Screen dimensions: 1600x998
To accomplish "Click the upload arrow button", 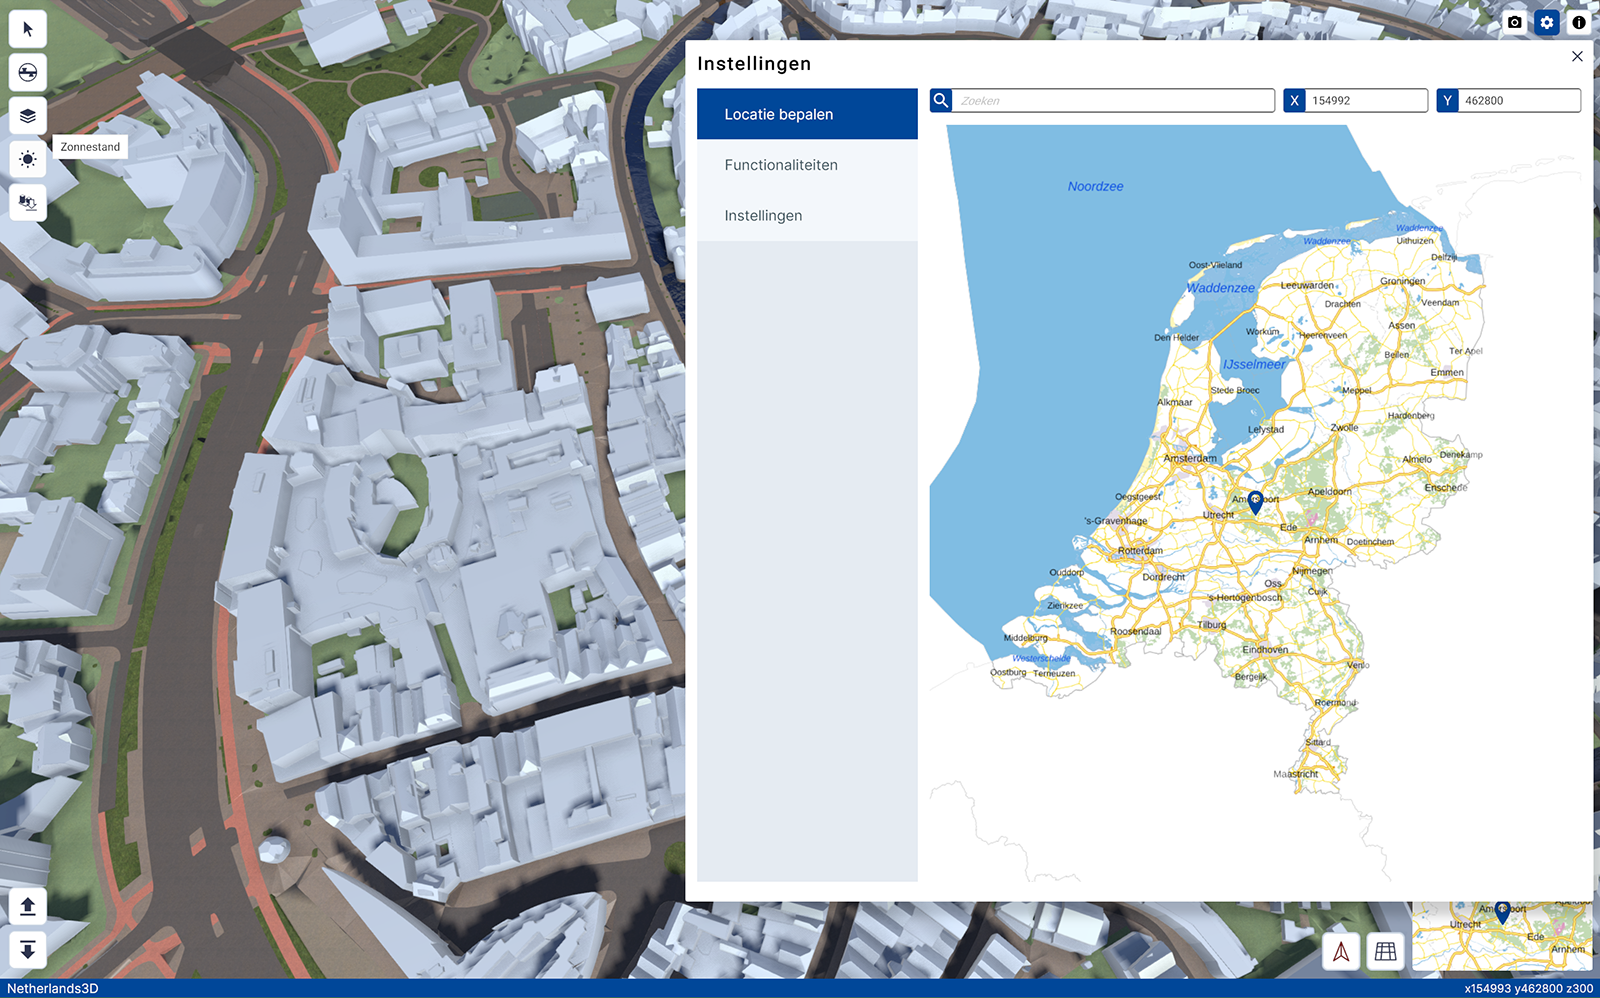I will point(28,906).
